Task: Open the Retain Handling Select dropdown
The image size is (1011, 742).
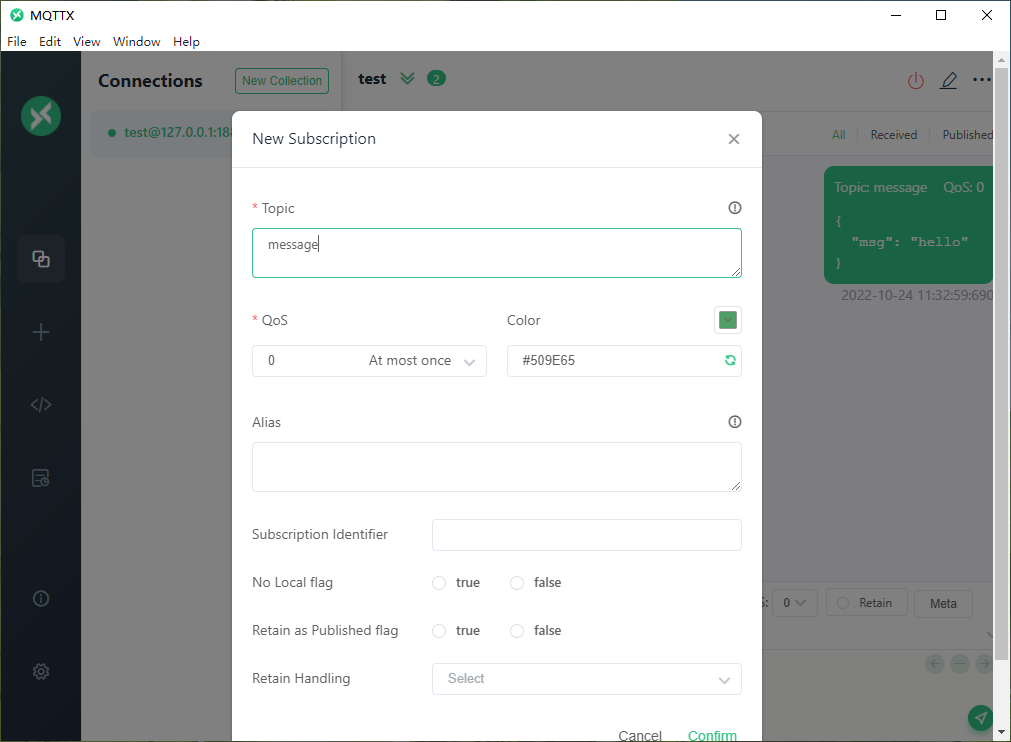Action: (586, 679)
